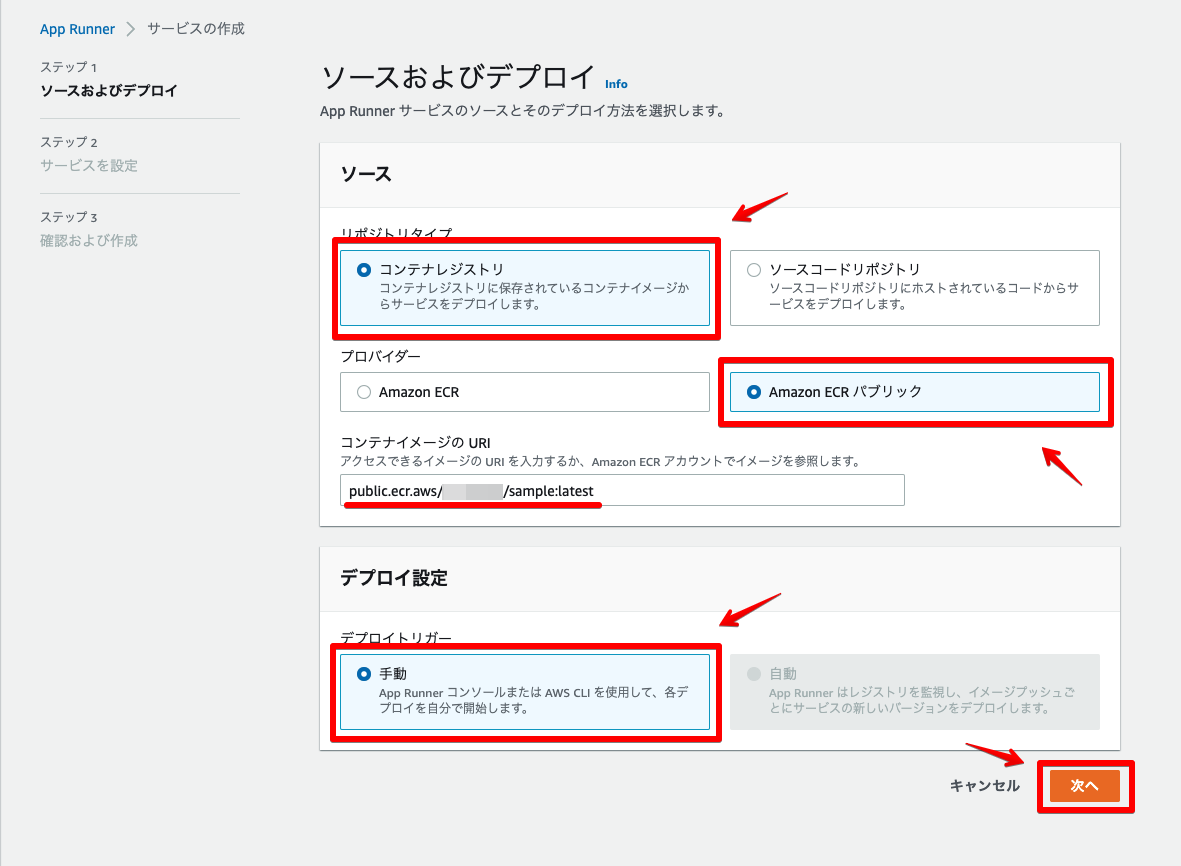Image resolution: width=1181 pixels, height=866 pixels.
Task: Open the App Runner breadcrumb link
Action: pos(77,29)
